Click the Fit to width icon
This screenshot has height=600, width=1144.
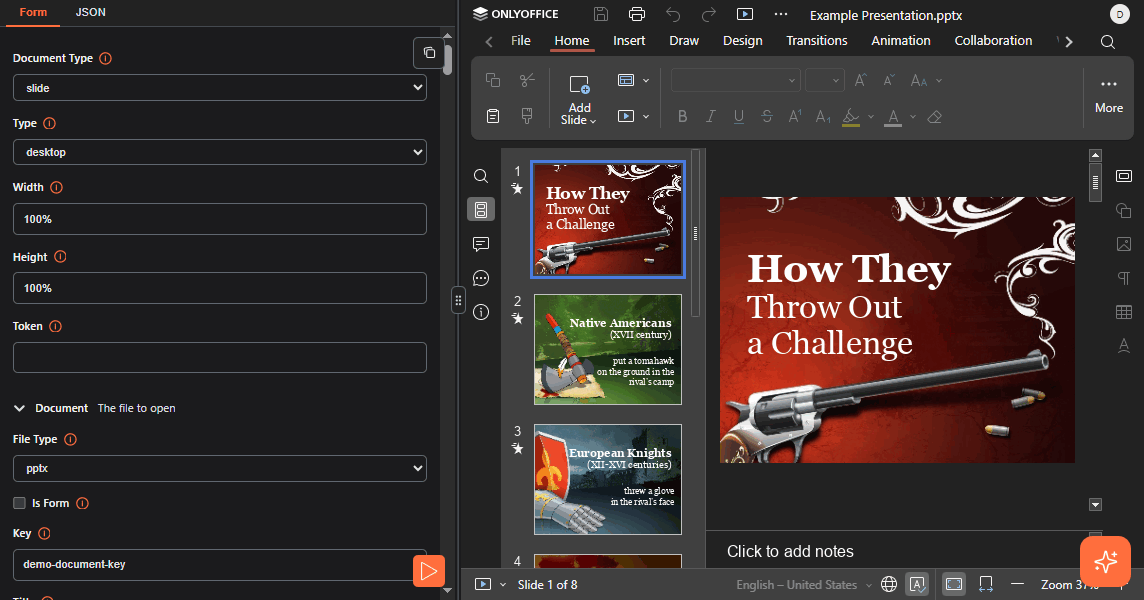[986, 584]
